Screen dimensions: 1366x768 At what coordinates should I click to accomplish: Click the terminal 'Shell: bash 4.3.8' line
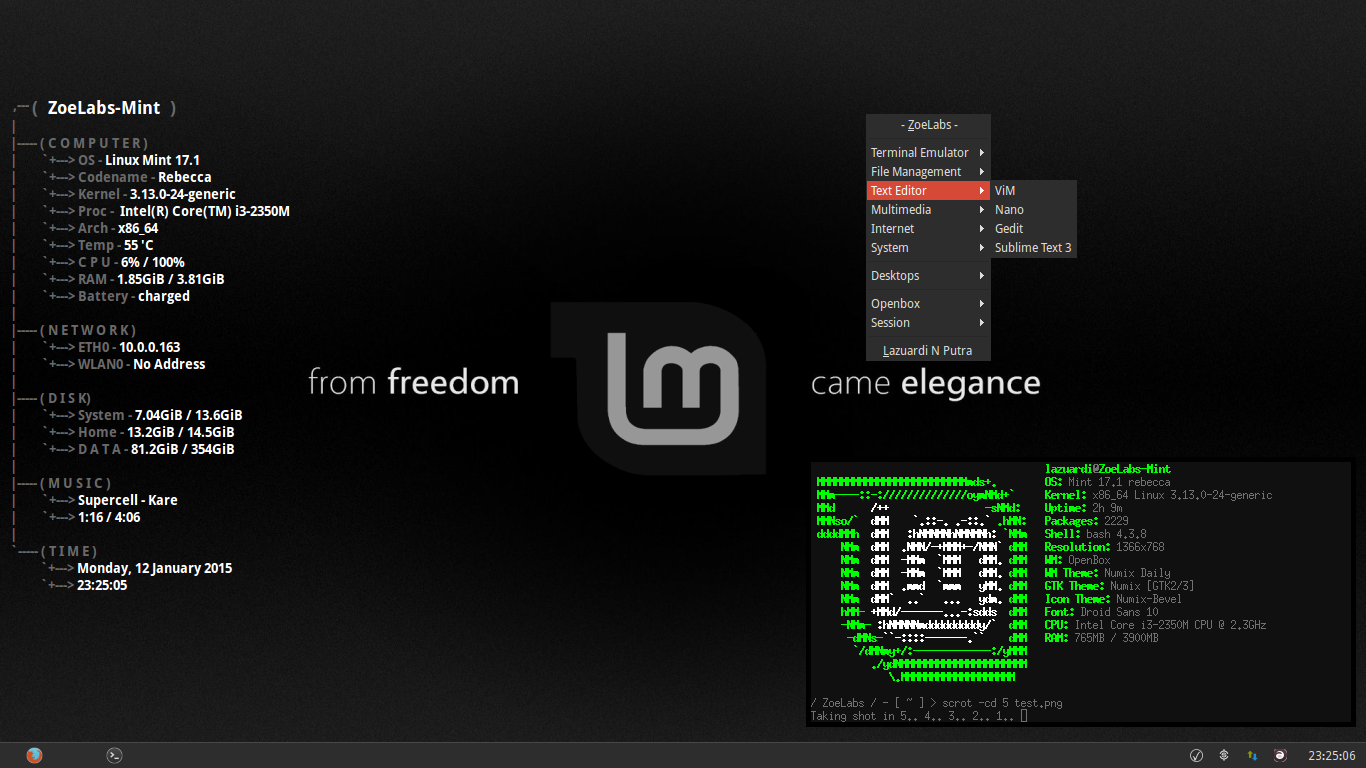(1095, 534)
